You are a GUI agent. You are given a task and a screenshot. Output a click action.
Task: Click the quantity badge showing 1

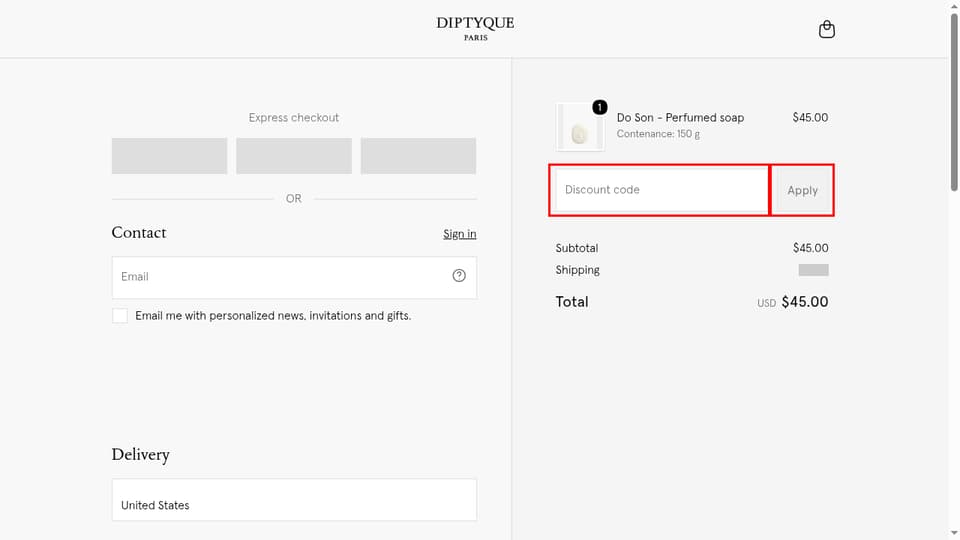[599, 107]
